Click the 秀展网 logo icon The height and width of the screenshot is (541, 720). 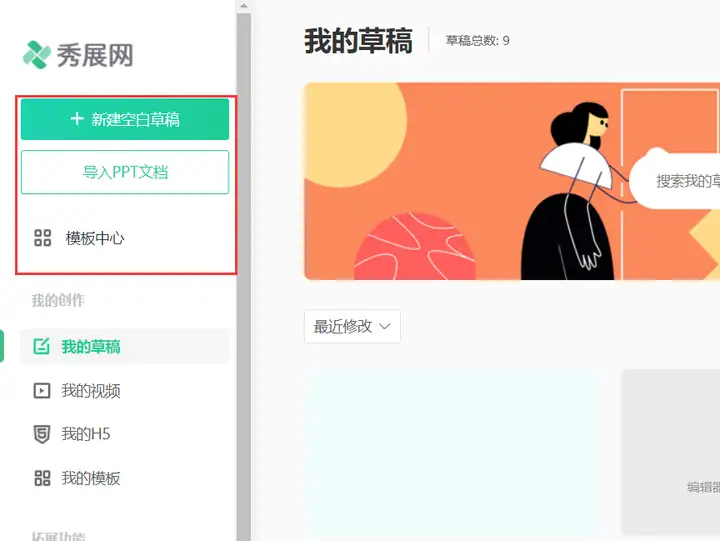[37, 55]
